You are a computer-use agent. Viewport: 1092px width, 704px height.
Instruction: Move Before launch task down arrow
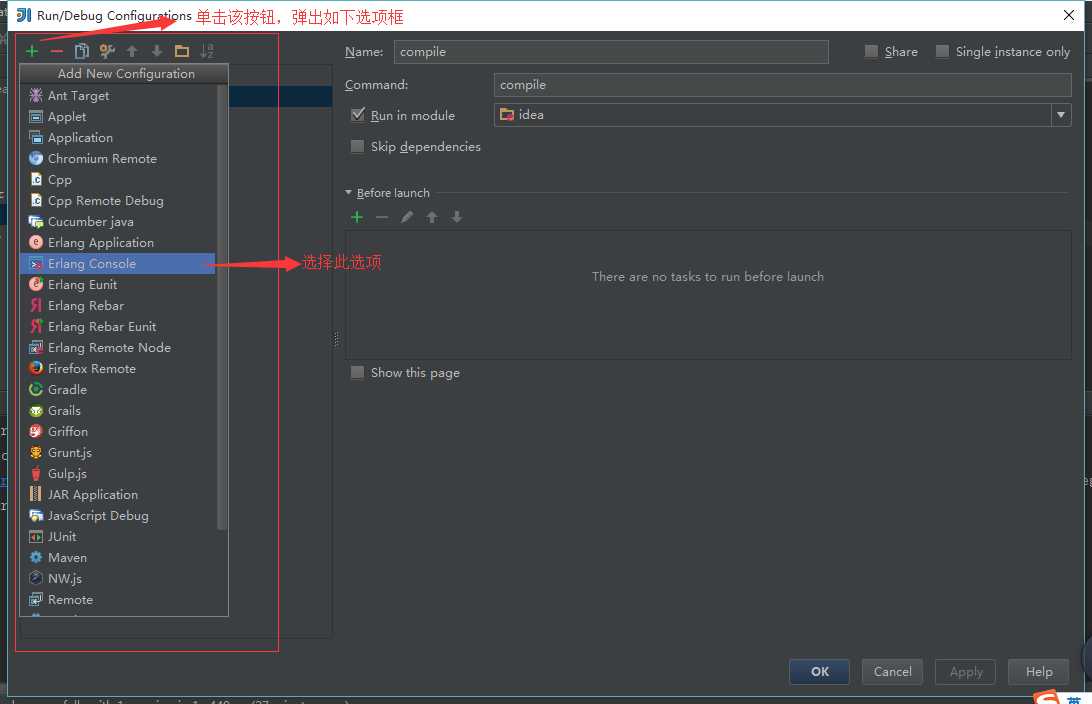(x=457, y=217)
